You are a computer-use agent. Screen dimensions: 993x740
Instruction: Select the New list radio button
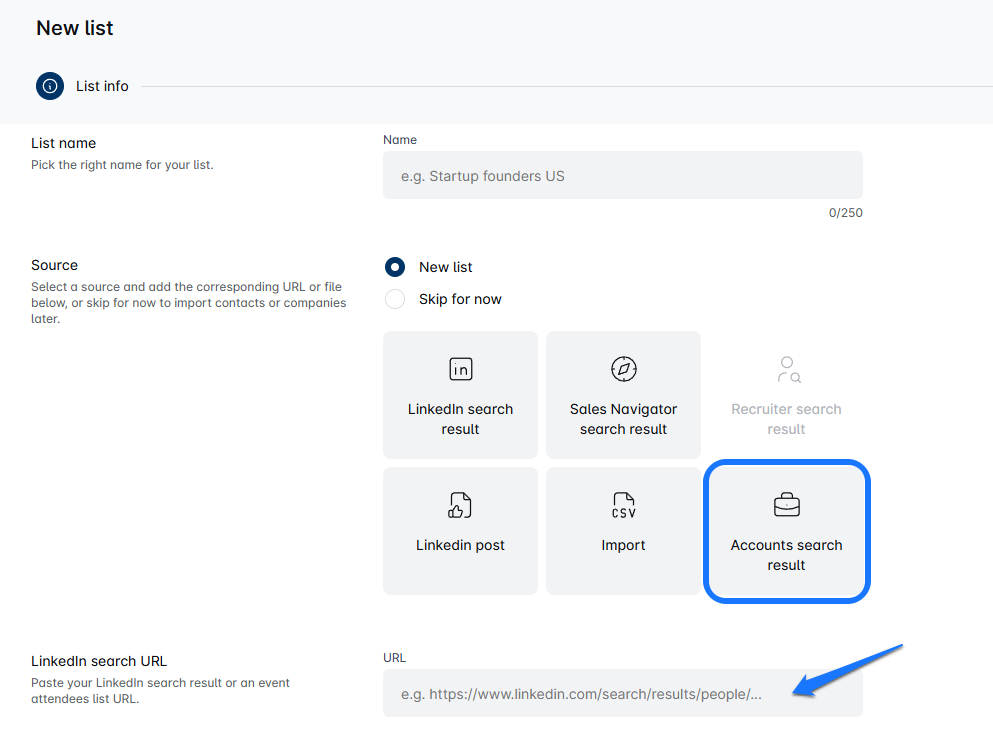(395, 267)
